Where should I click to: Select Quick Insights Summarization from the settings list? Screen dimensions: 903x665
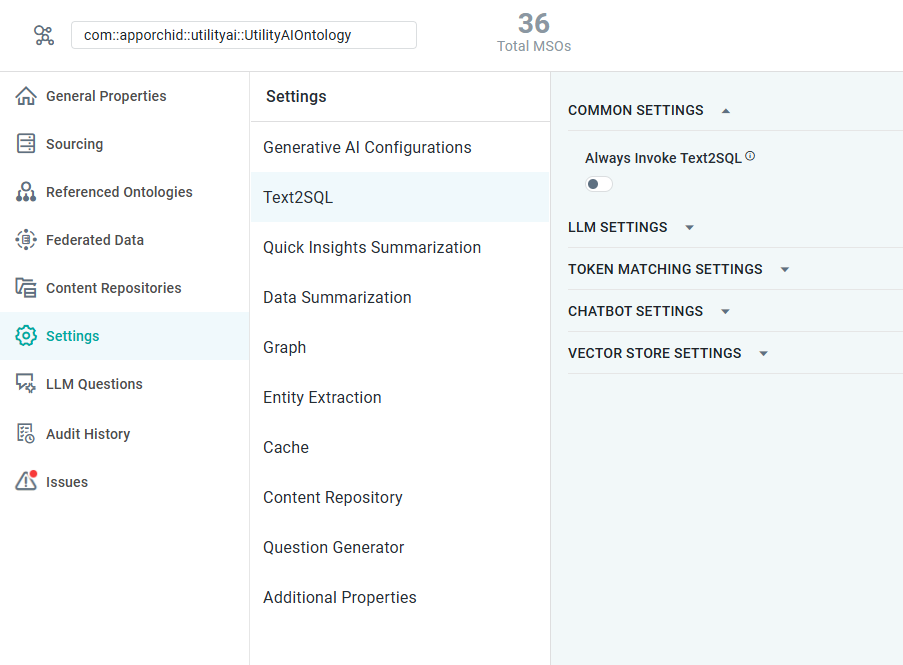[372, 247]
